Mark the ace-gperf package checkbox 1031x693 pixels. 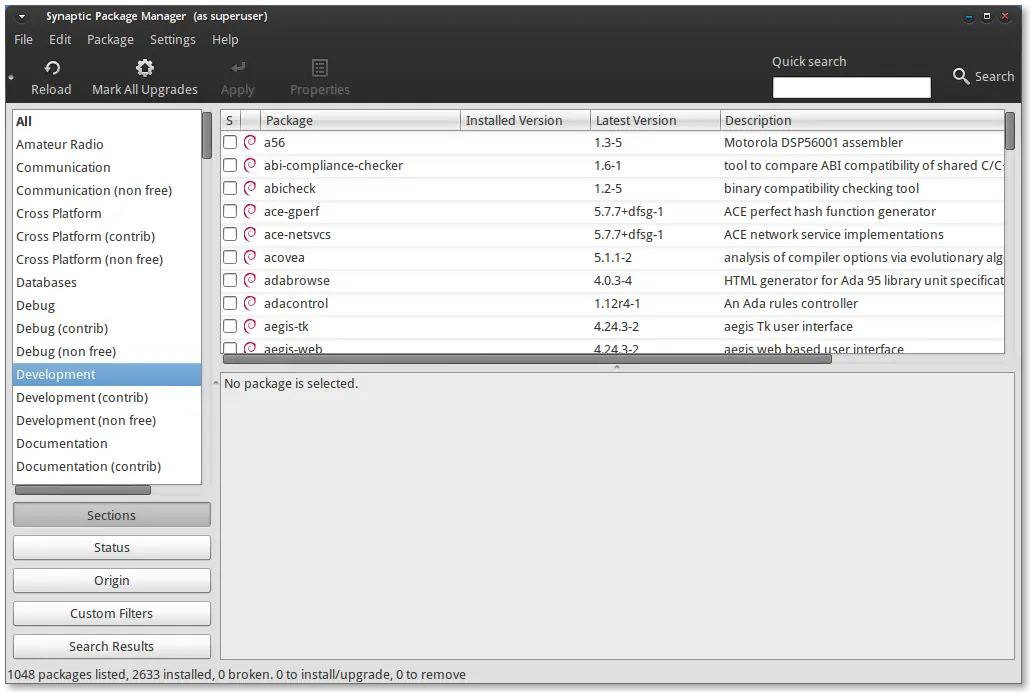pos(229,211)
